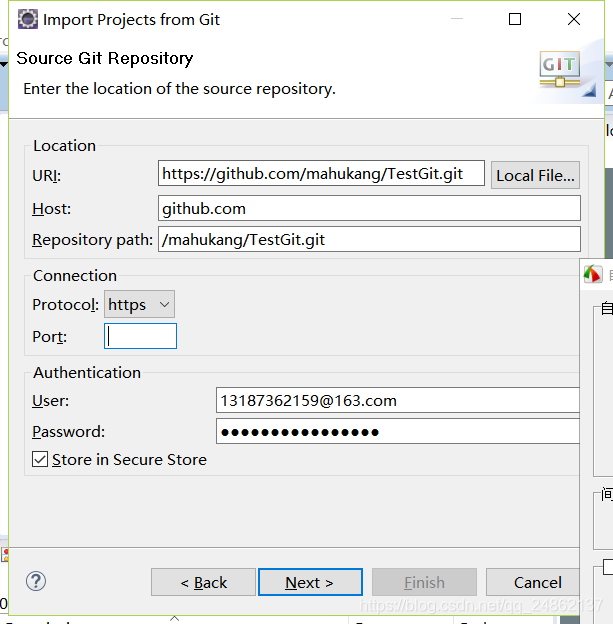This screenshot has height=624, width=613.
Task: Click in the URI input field
Action: [321, 174]
